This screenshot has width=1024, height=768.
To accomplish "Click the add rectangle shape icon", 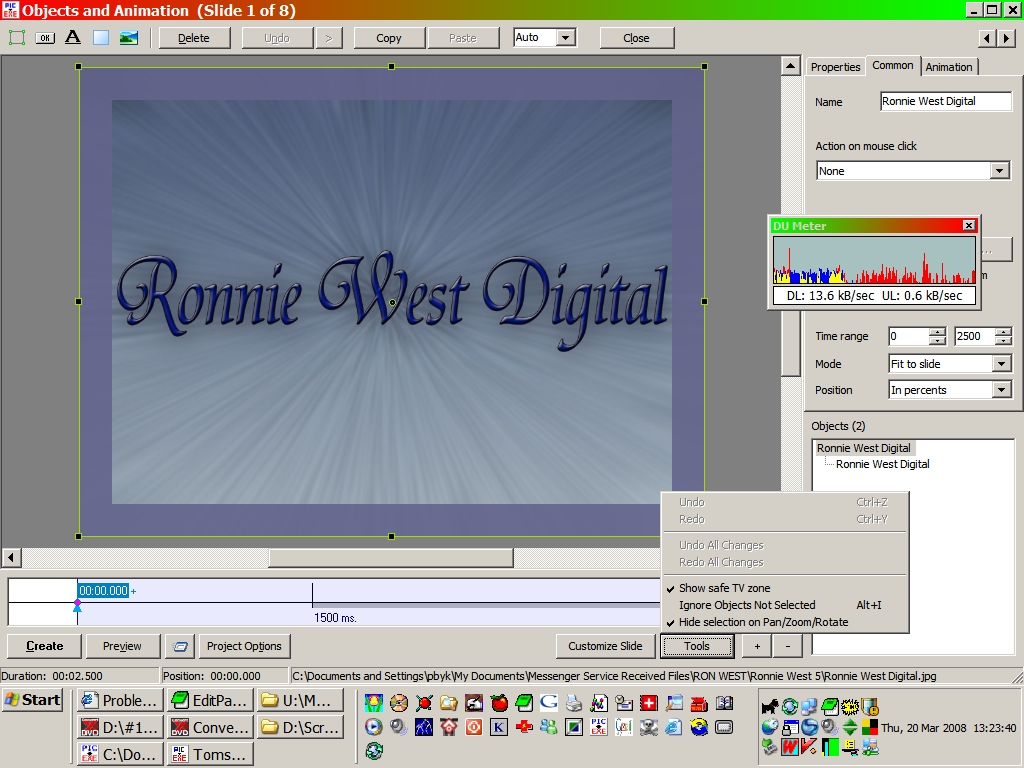I will coord(101,38).
